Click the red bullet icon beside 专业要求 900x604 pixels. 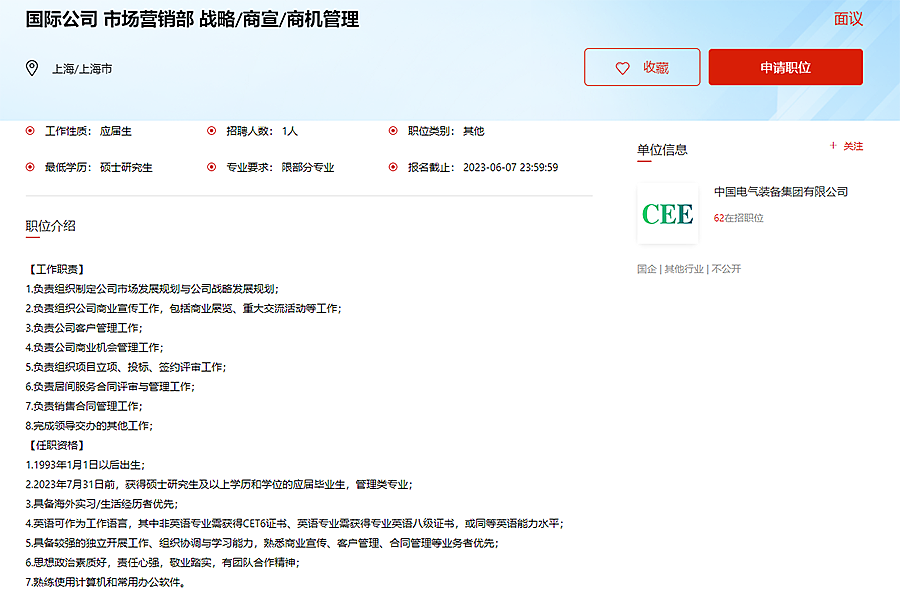pyautogui.click(x=211, y=167)
